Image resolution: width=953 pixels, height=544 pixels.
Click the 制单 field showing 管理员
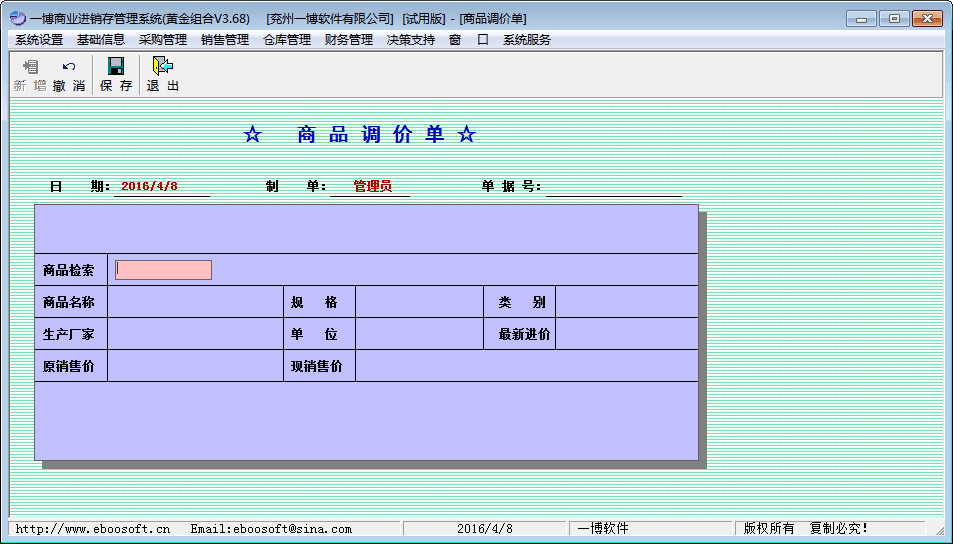tap(371, 187)
